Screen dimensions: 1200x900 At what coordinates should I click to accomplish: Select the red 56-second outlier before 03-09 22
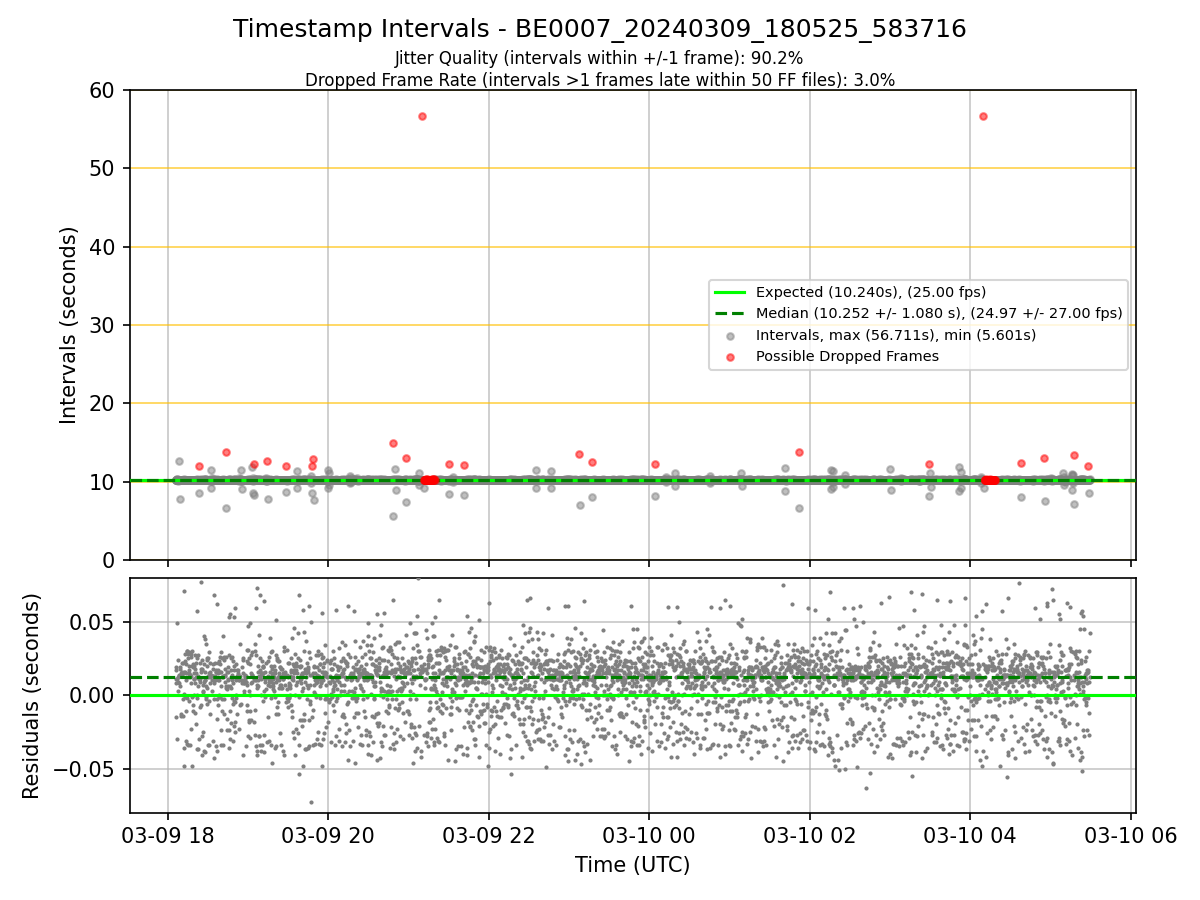coord(422,116)
